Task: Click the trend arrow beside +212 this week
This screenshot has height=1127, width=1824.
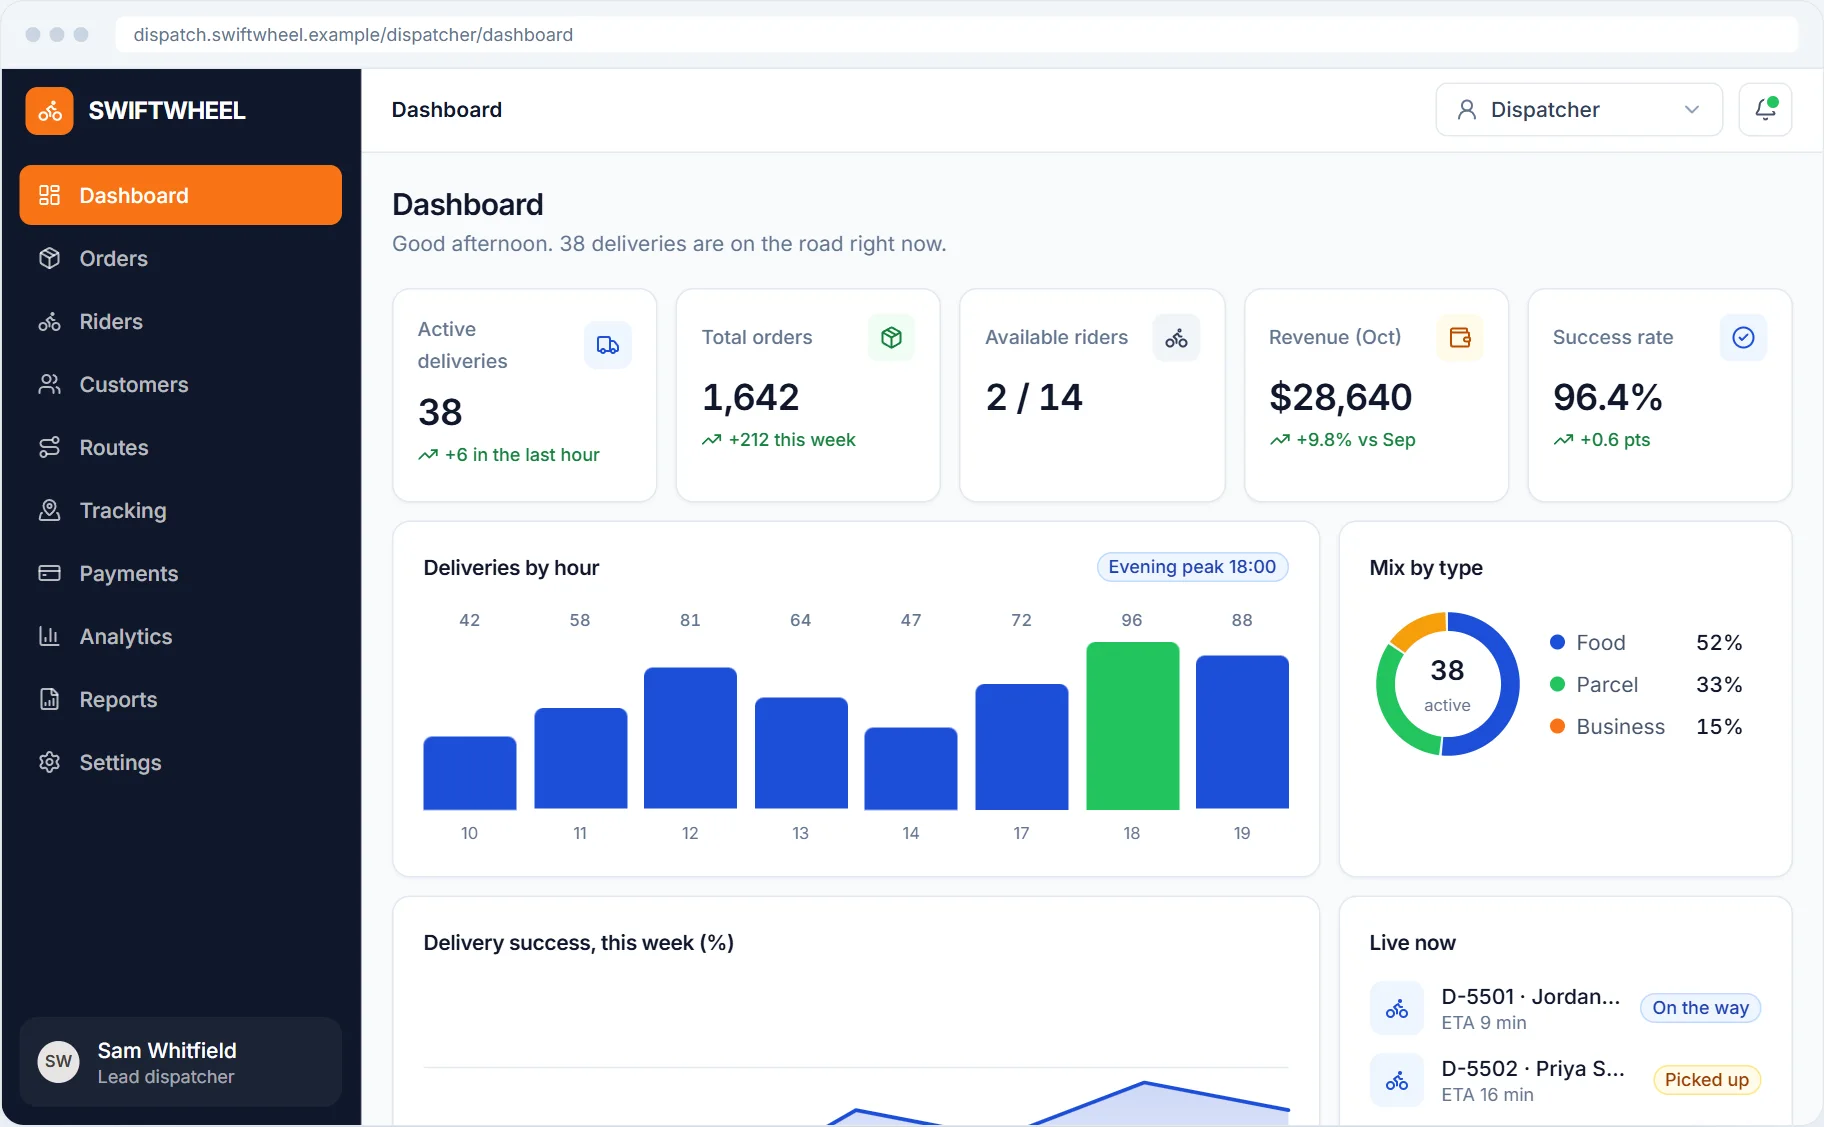Action: coord(711,440)
